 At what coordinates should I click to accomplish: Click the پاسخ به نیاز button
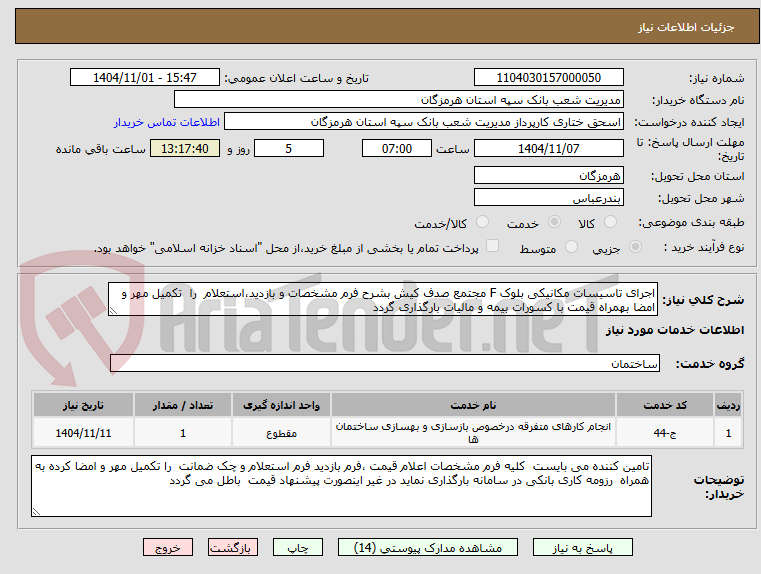coord(582,547)
